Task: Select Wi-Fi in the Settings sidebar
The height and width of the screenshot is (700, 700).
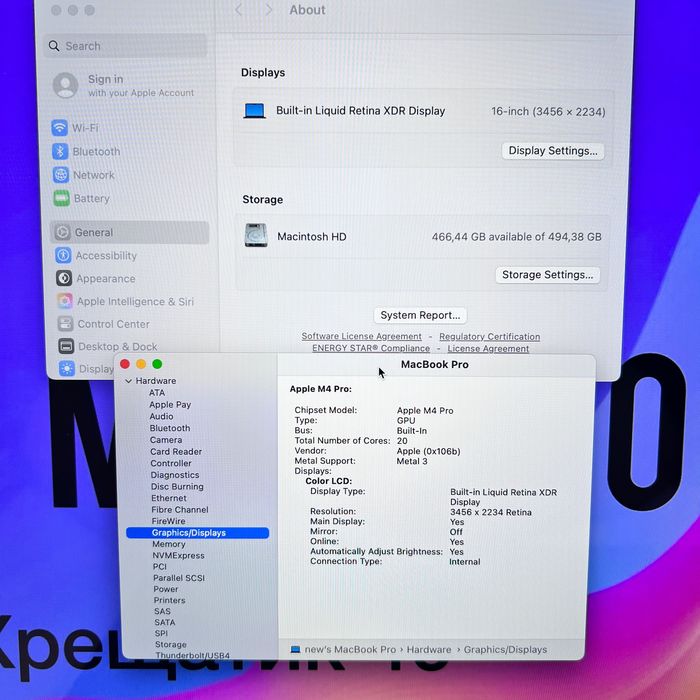Action: [x=85, y=128]
